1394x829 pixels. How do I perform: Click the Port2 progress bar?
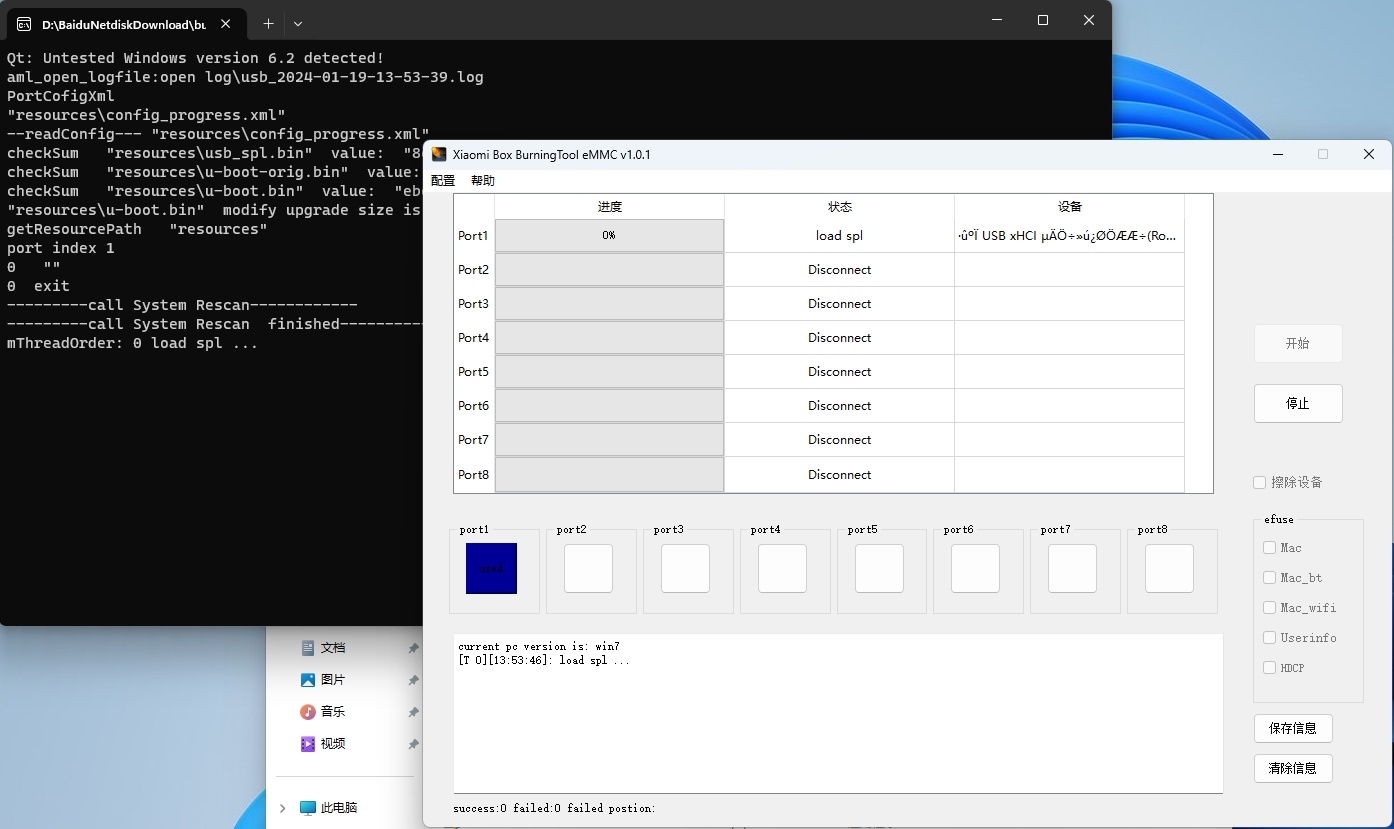point(609,270)
